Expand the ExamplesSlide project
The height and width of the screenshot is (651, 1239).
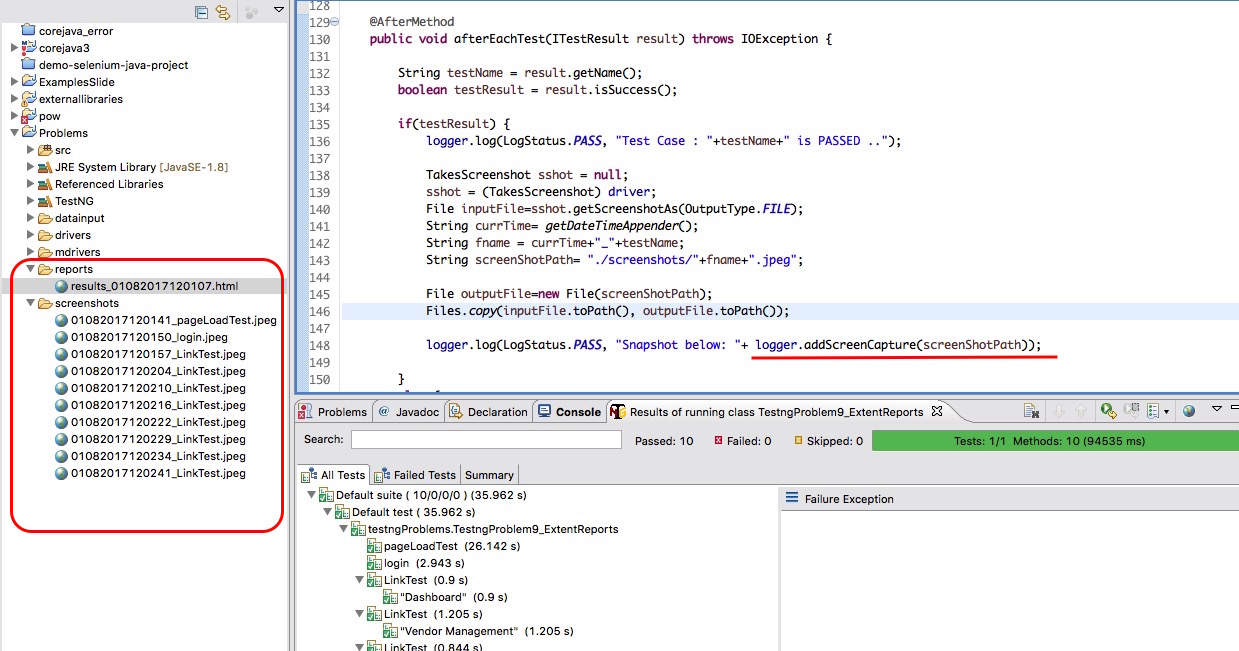point(14,82)
